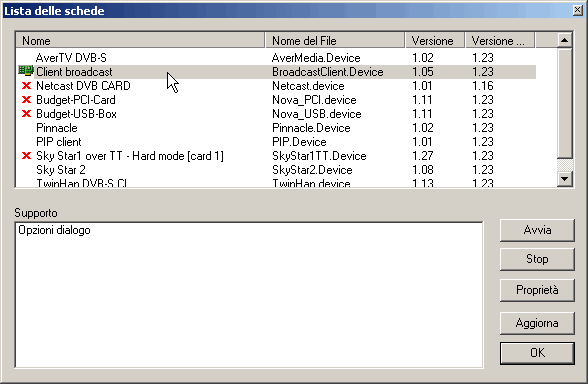
Task: Sort by Nome del File column header
Action: click(335, 40)
